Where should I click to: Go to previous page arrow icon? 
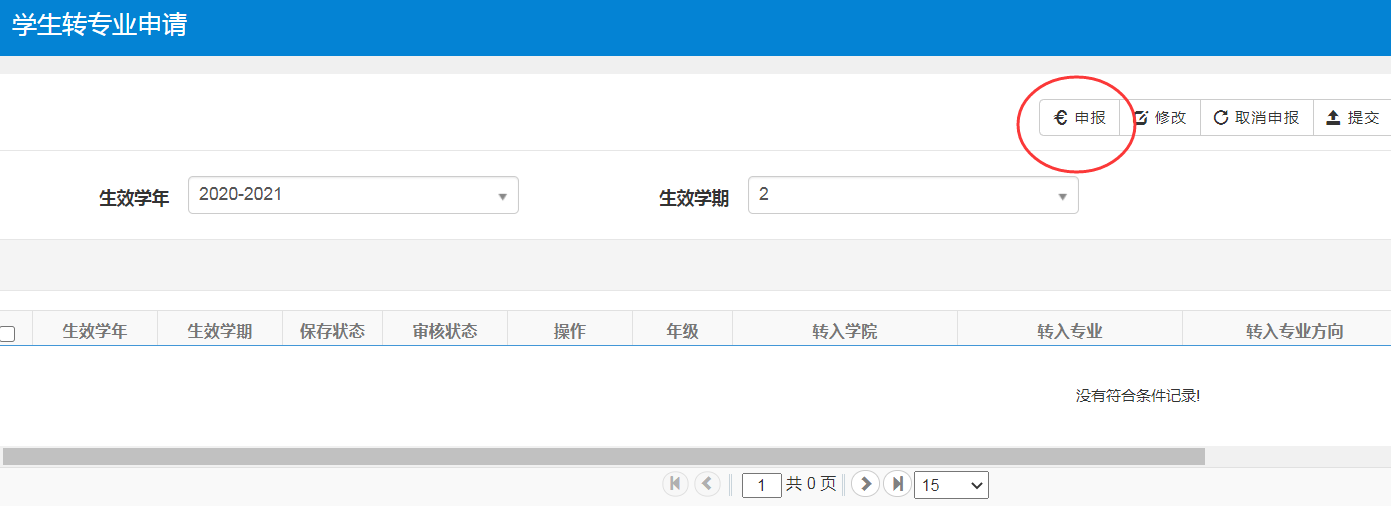tap(707, 484)
